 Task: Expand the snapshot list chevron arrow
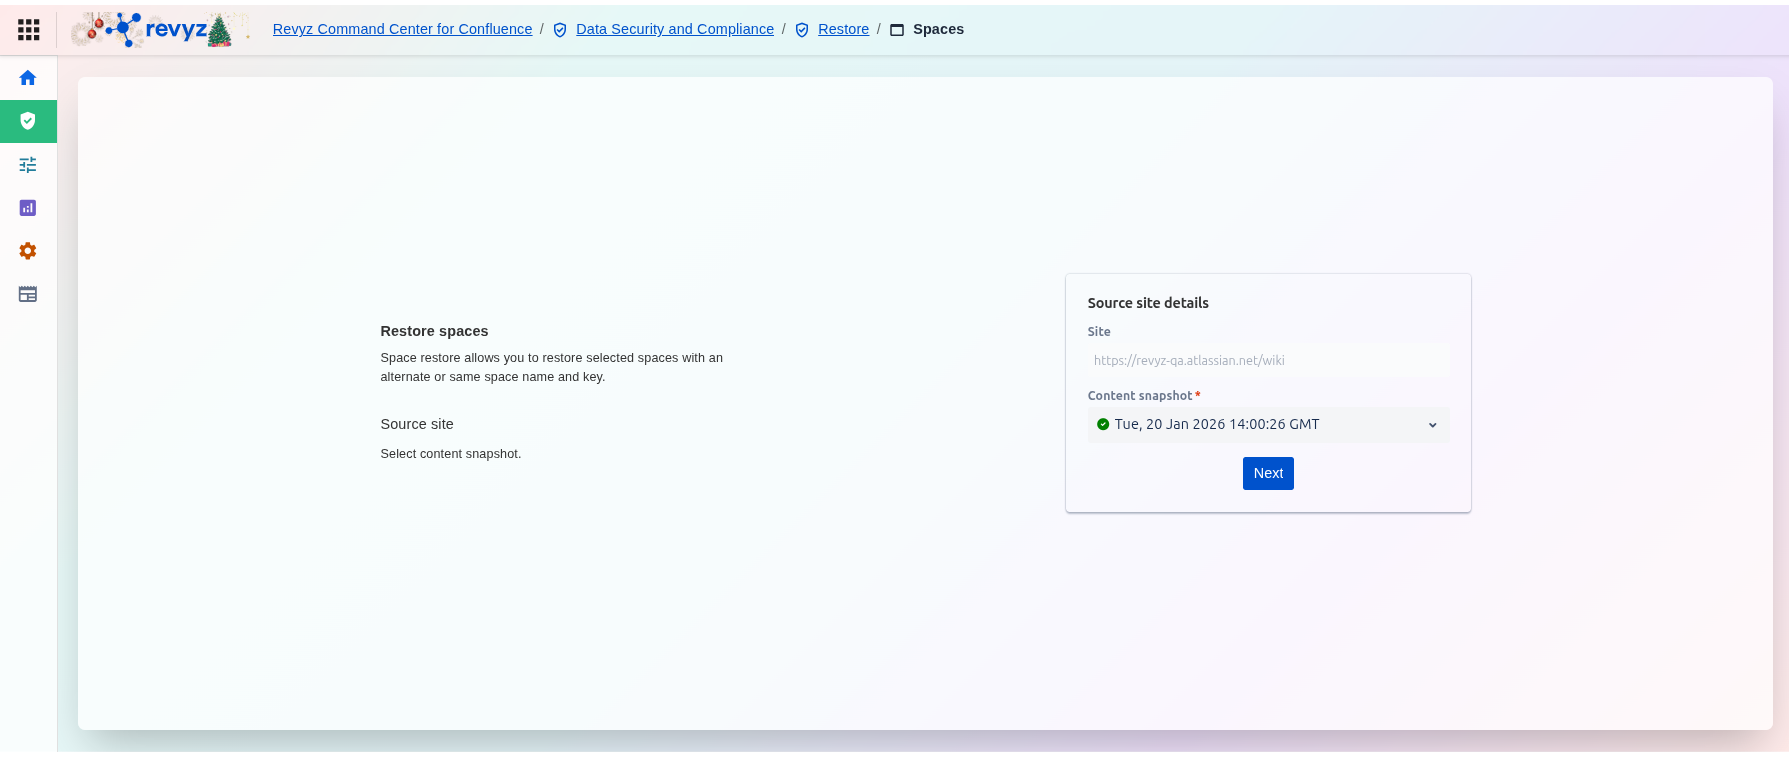[x=1432, y=425]
